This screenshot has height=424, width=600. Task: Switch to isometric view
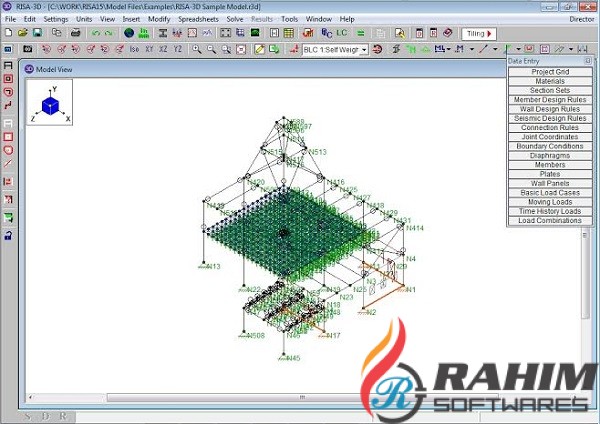[x=134, y=49]
